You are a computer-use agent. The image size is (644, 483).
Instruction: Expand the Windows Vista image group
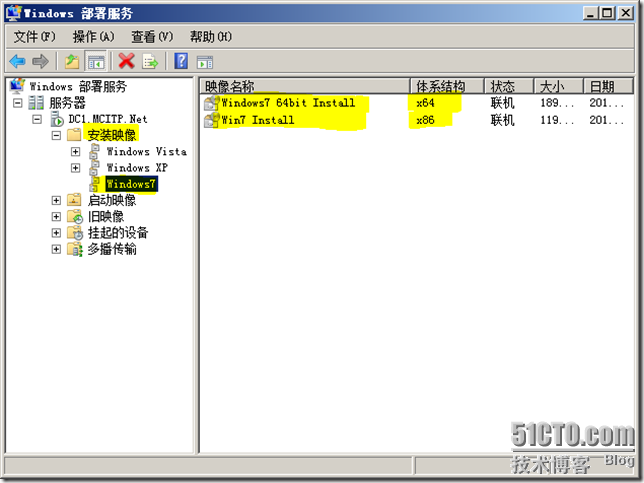pos(76,152)
